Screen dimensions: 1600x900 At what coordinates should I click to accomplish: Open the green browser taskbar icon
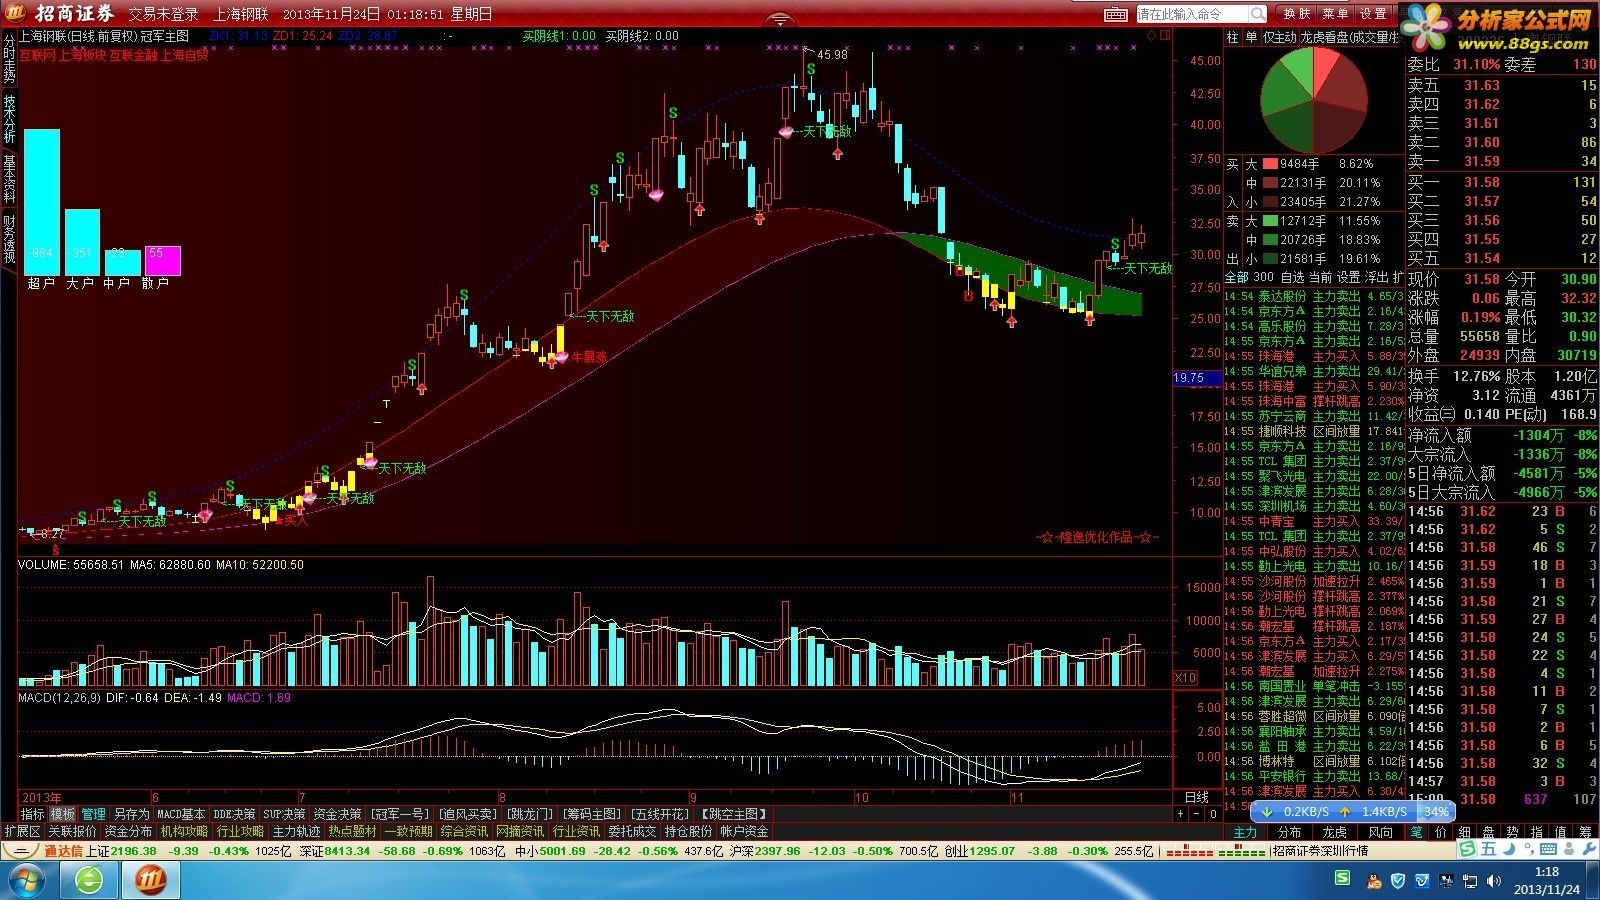90,880
